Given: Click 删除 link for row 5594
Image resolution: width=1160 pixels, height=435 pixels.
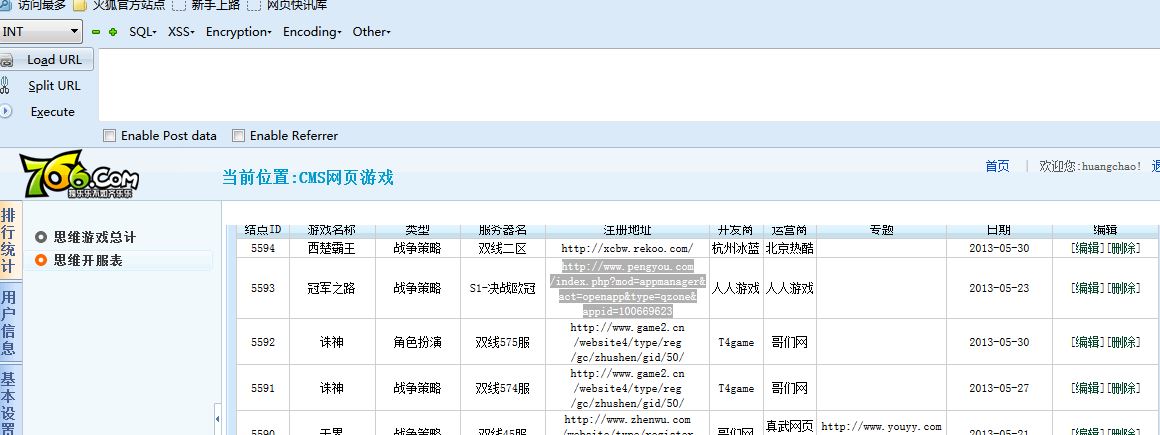Looking at the screenshot, I should coord(1122,248).
